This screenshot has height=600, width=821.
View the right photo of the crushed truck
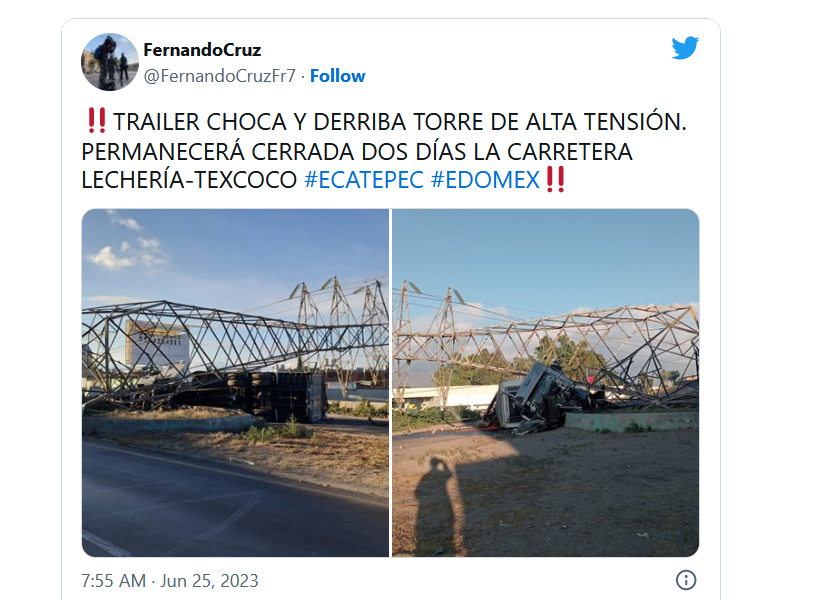click(x=546, y=383)
